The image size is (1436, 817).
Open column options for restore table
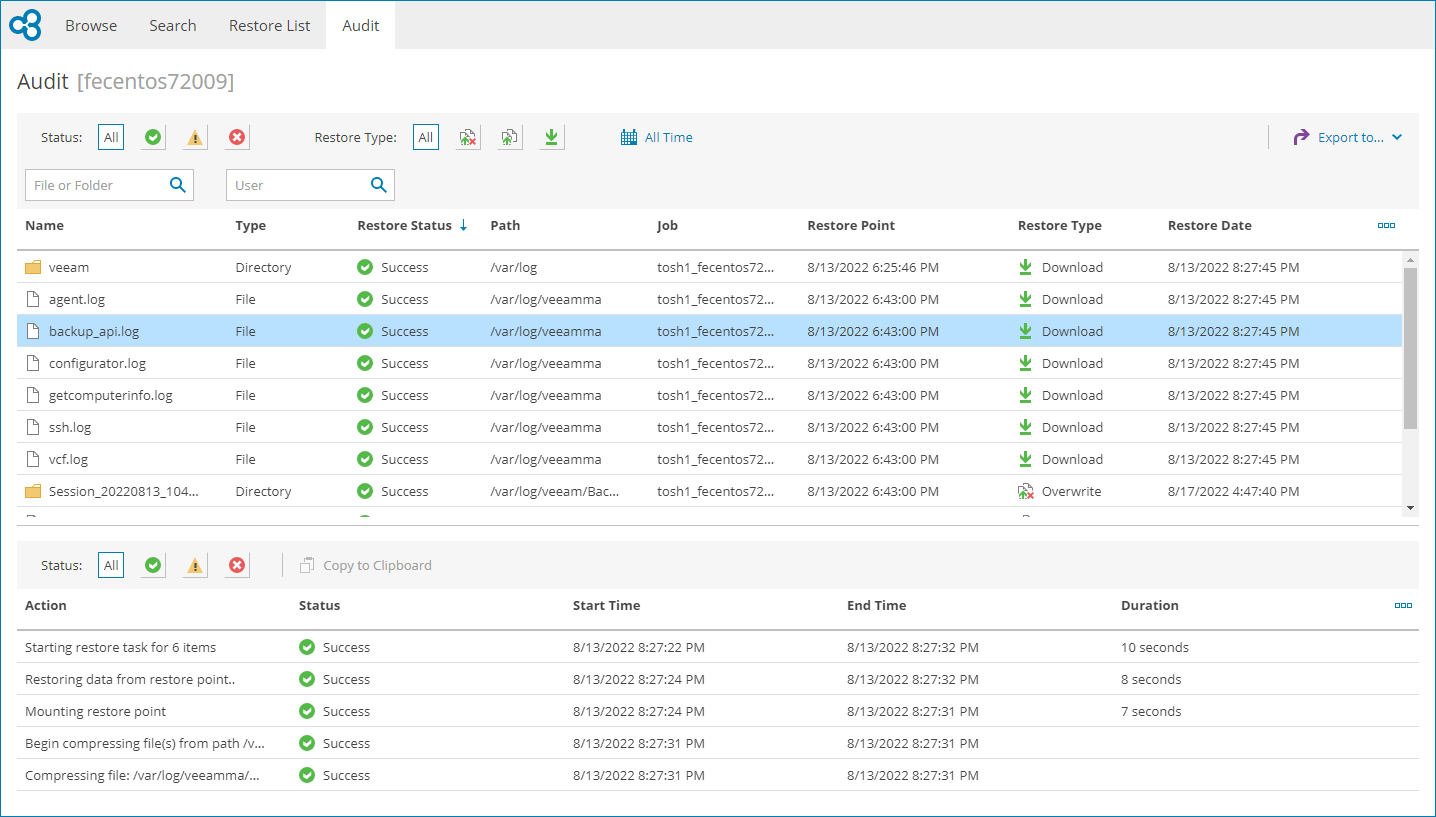1386,226
